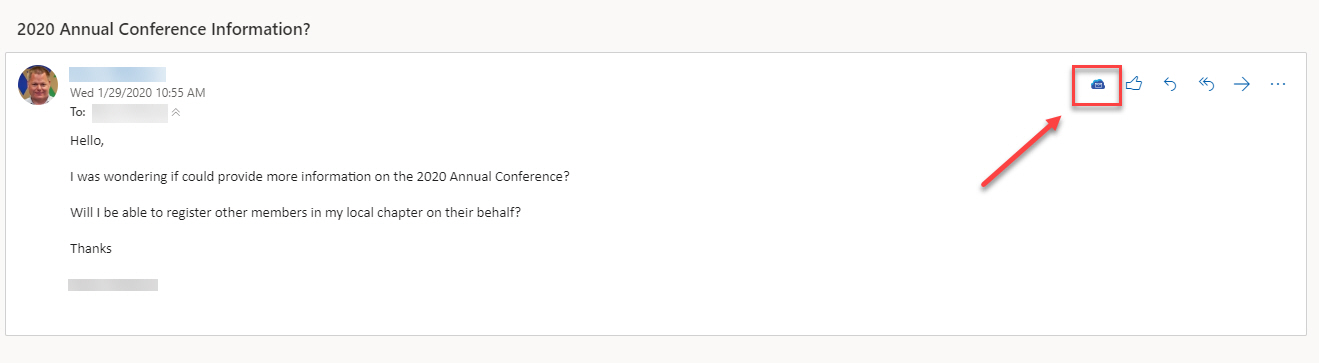Click the To: label
This screenshot has width=1319, height=363.
pyautogui.click(x=77, y=113)
